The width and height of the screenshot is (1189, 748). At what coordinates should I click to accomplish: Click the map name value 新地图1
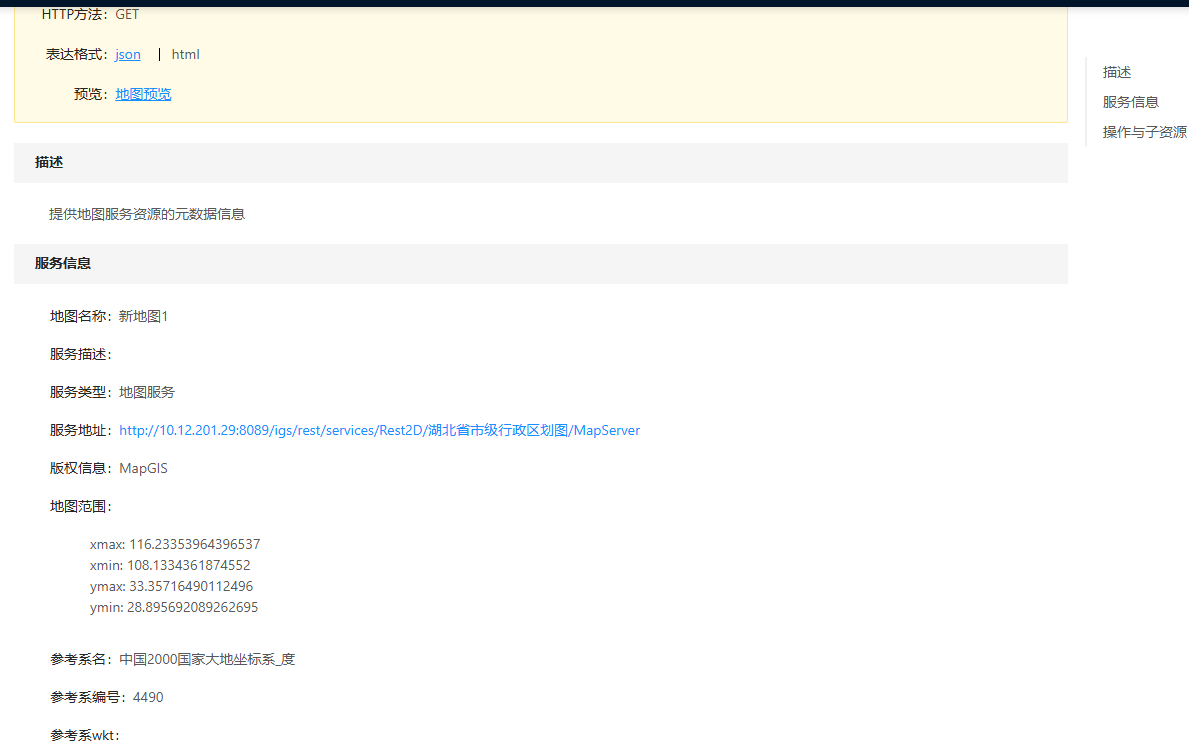click(144, 316)
